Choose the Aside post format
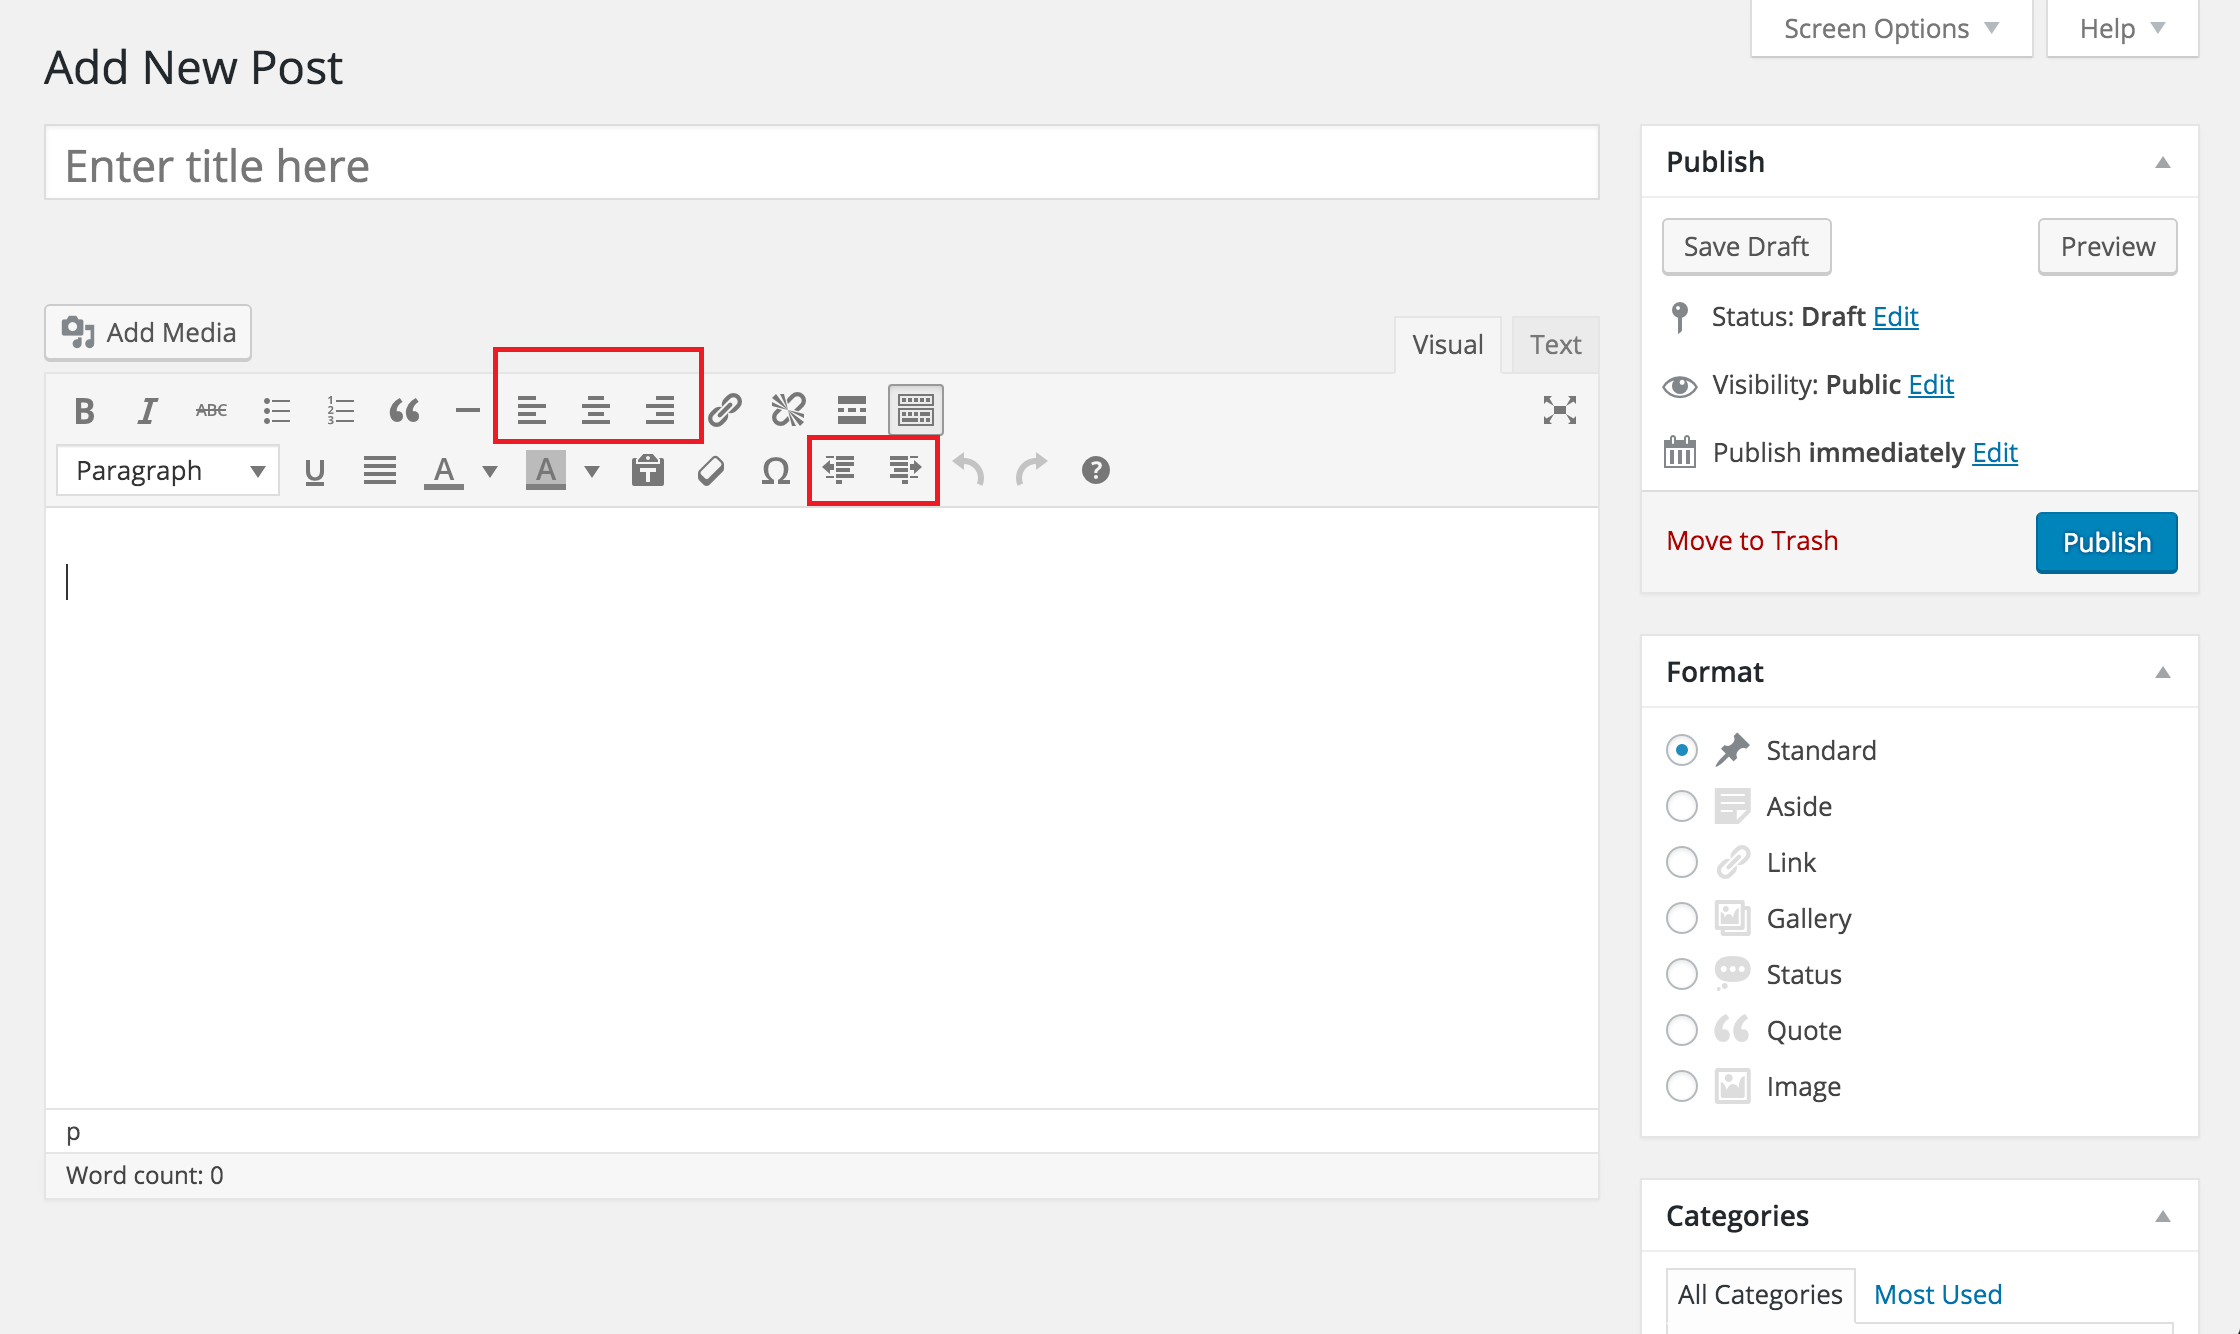 [1681, 805]
